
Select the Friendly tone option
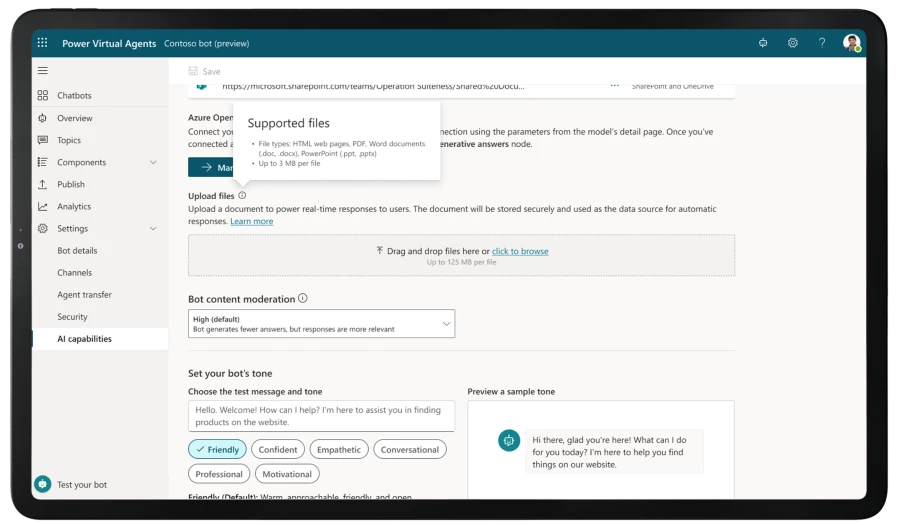click(217, 450)
